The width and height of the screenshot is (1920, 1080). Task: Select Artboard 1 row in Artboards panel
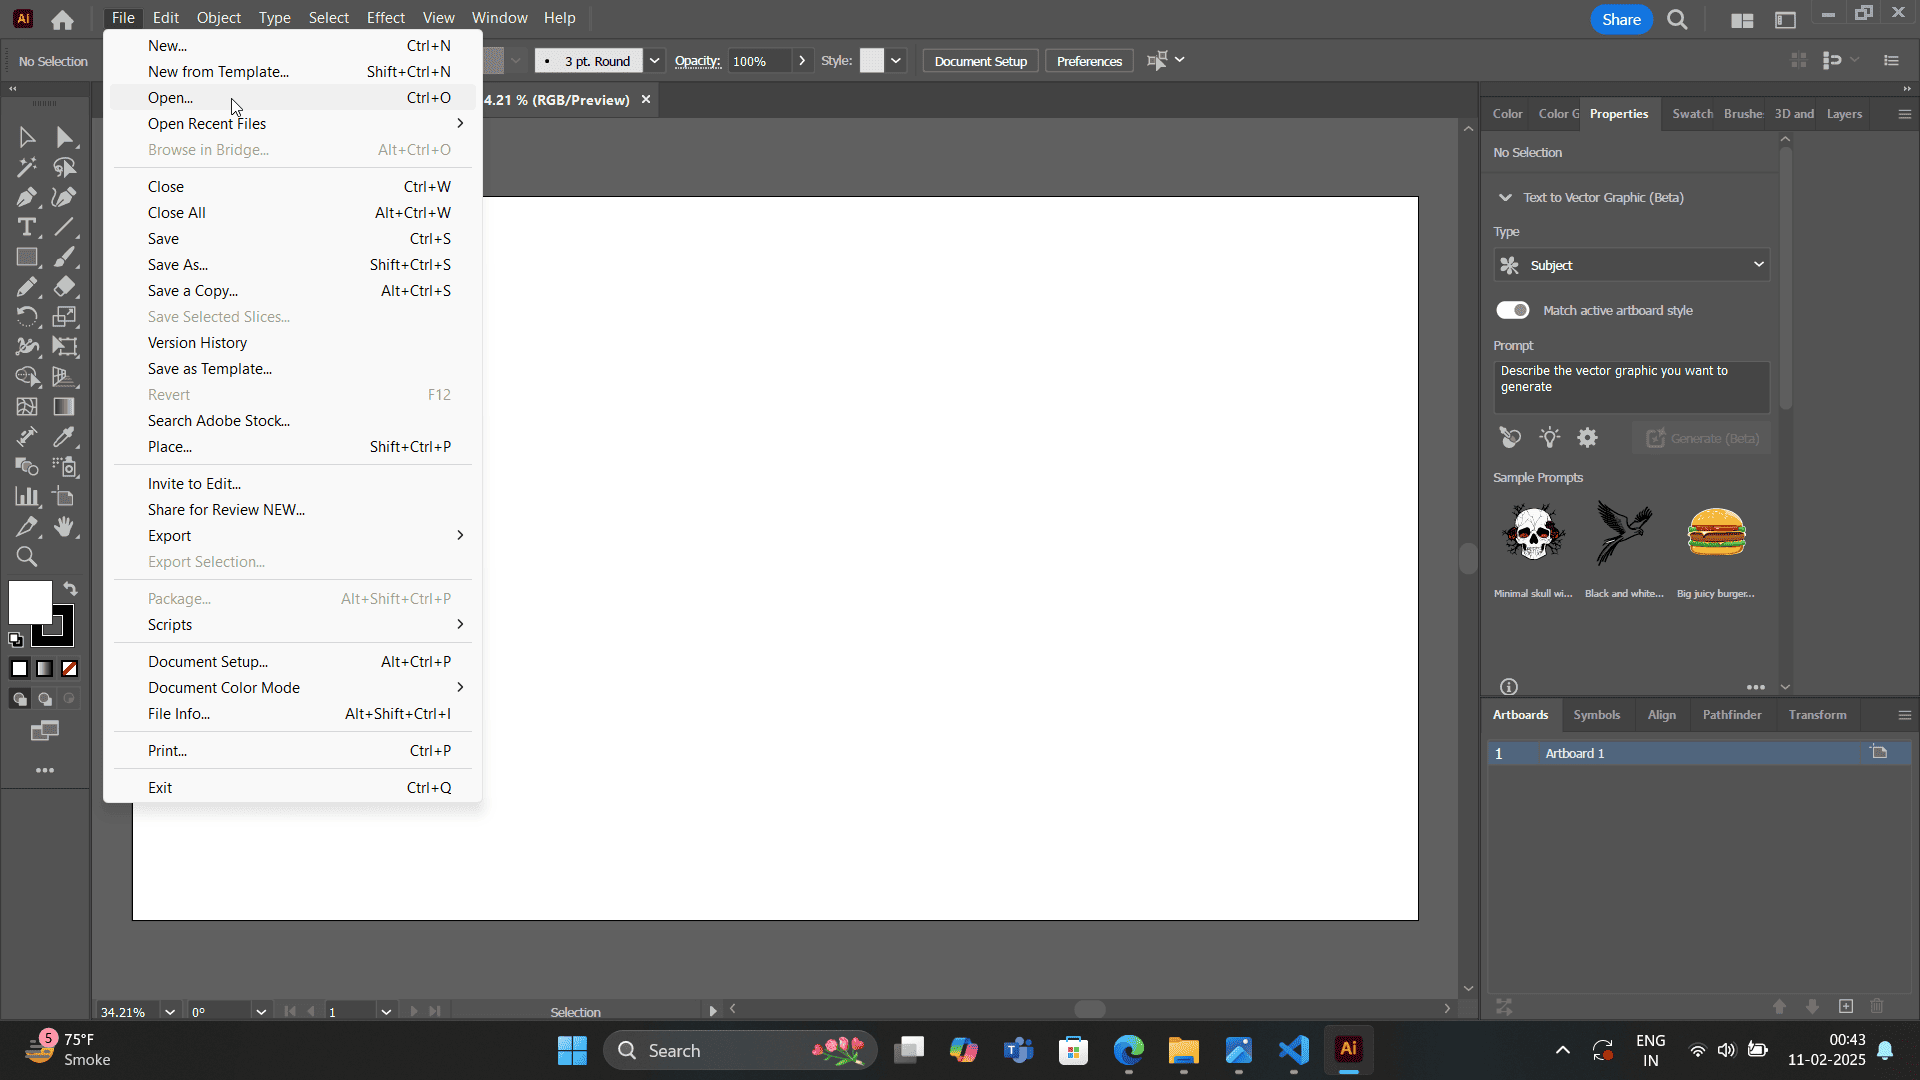point(1699,753)
